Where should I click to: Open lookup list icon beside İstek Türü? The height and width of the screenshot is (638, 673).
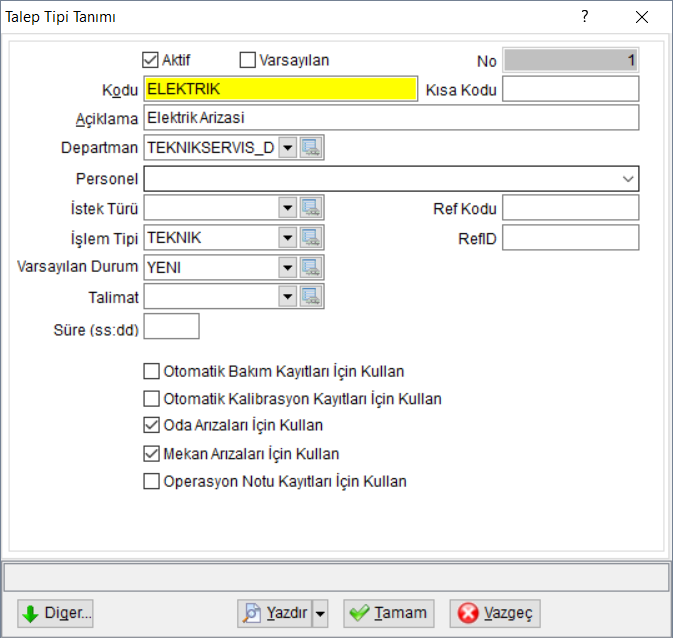coord(311,208)
